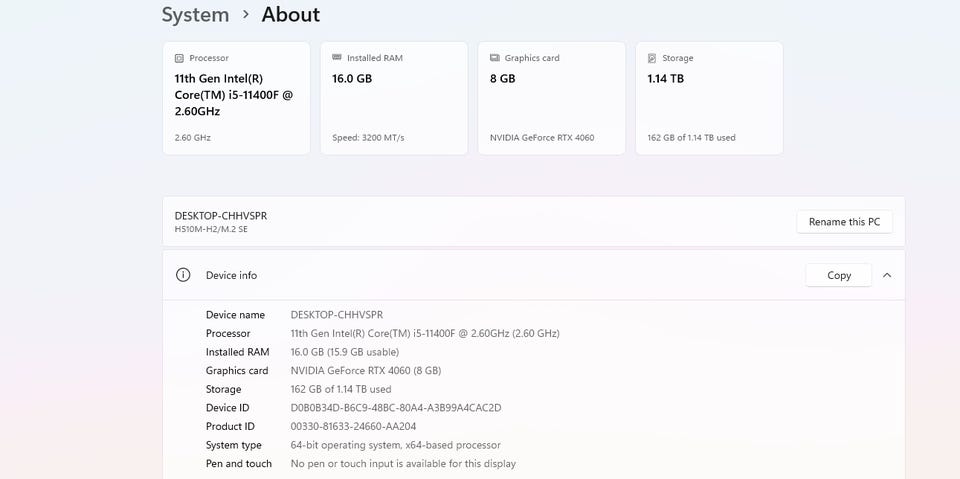Click the Pen and touch value text

pyautogui.click(x=403, y=464)
